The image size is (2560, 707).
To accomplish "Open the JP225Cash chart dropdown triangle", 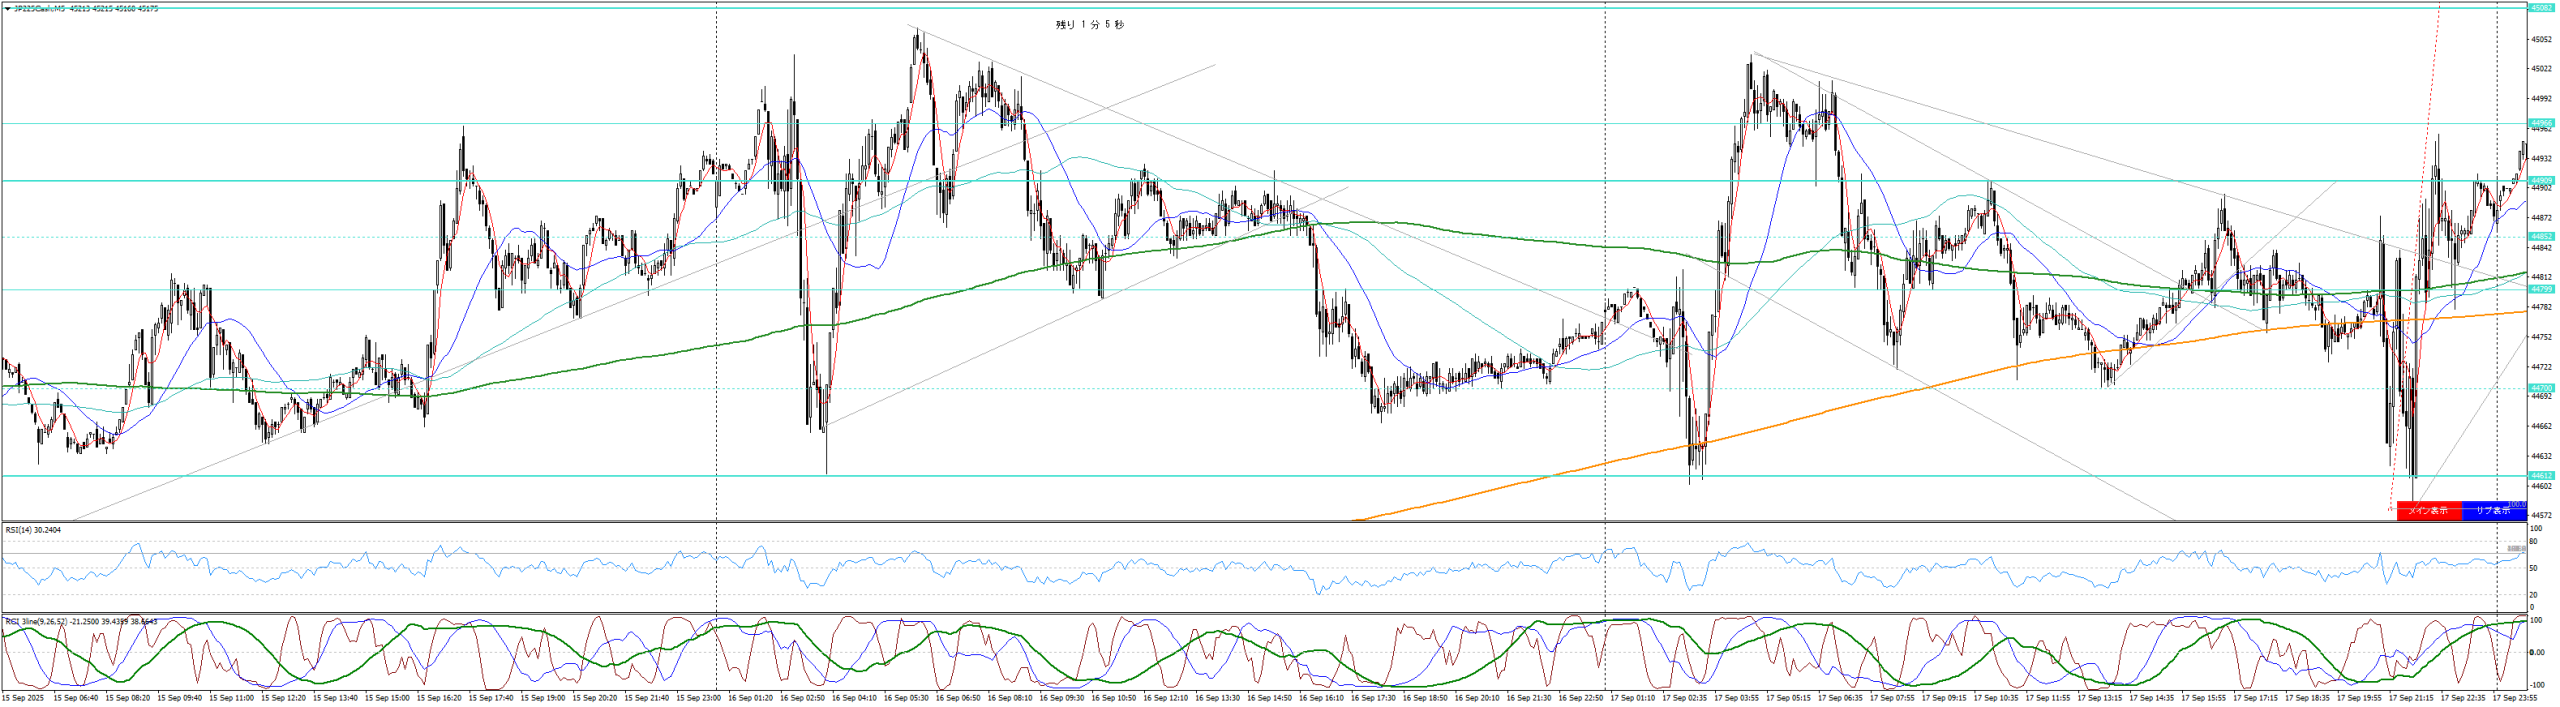I will point(8,8).
